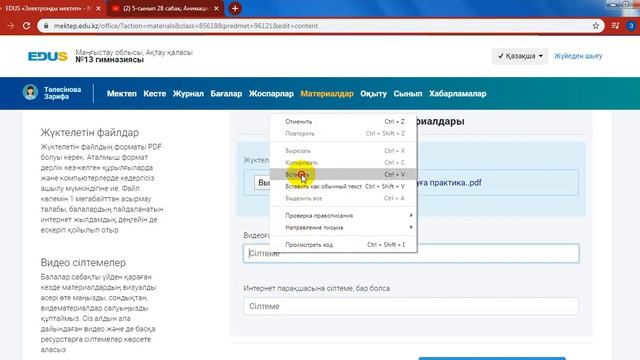Switch to the EDUS Электронды мектеп tab
The width and height of the screenshot is (640, 360).
tap(48, 8)
